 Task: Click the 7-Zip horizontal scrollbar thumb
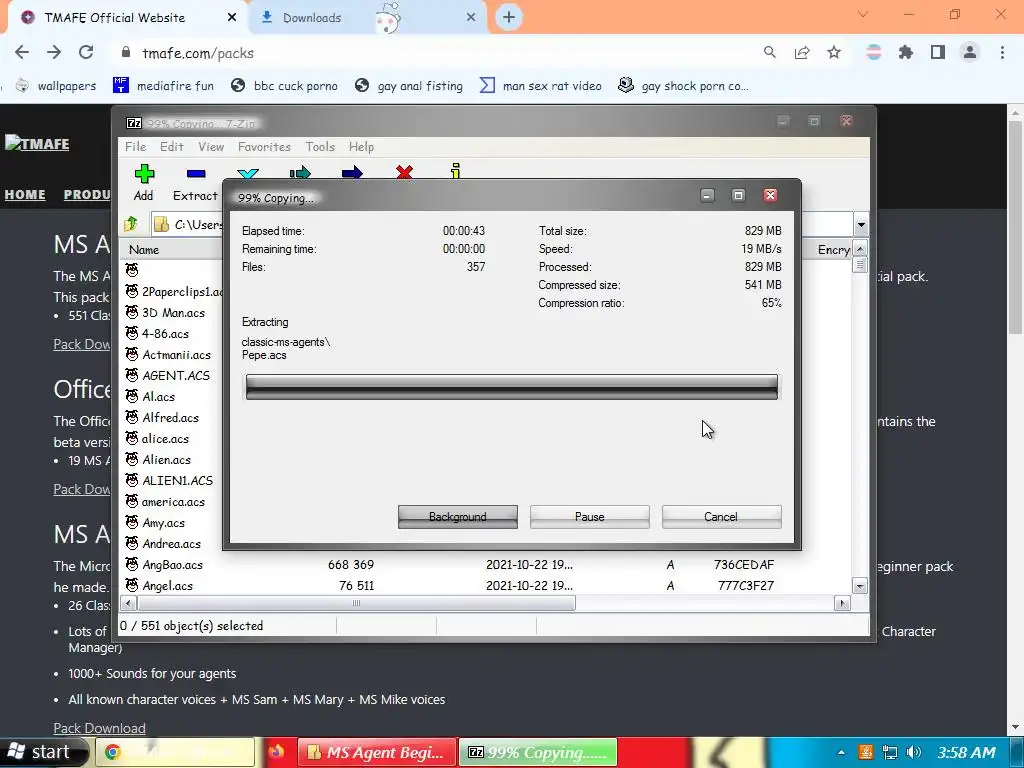coord(357,603)
